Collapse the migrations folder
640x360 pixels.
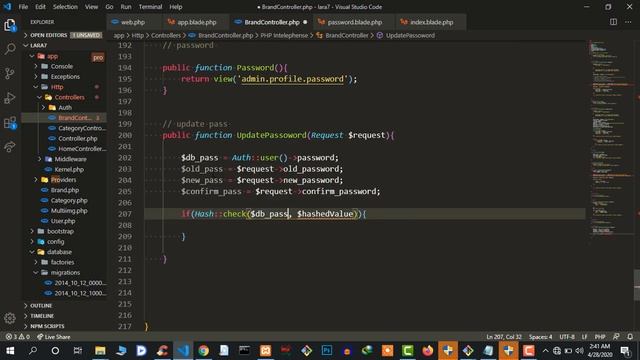coord(64,272)
